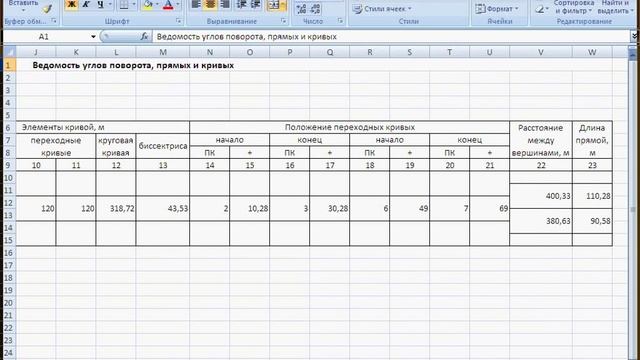
Task: Click cell with value 400,33
Action: pos(541,196)
